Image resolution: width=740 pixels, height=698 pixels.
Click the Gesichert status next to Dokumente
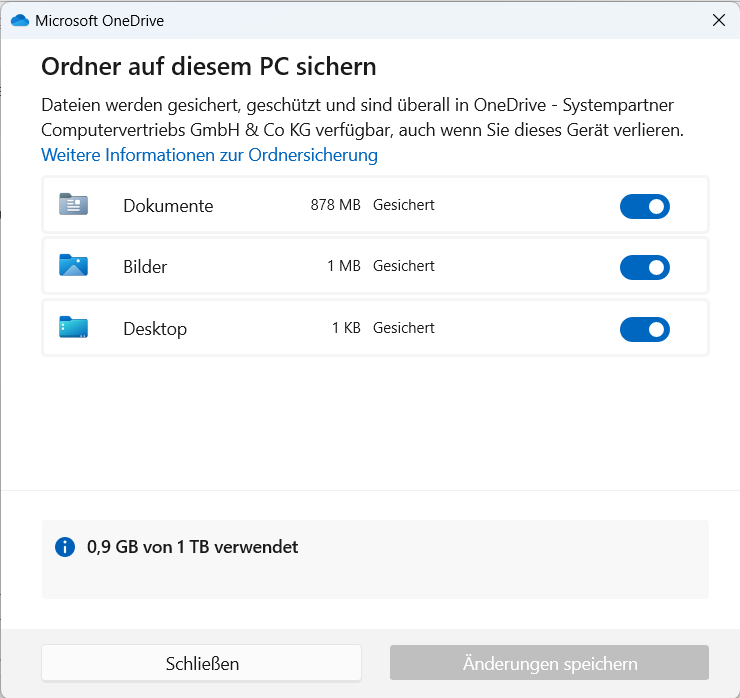coord(404,205)
